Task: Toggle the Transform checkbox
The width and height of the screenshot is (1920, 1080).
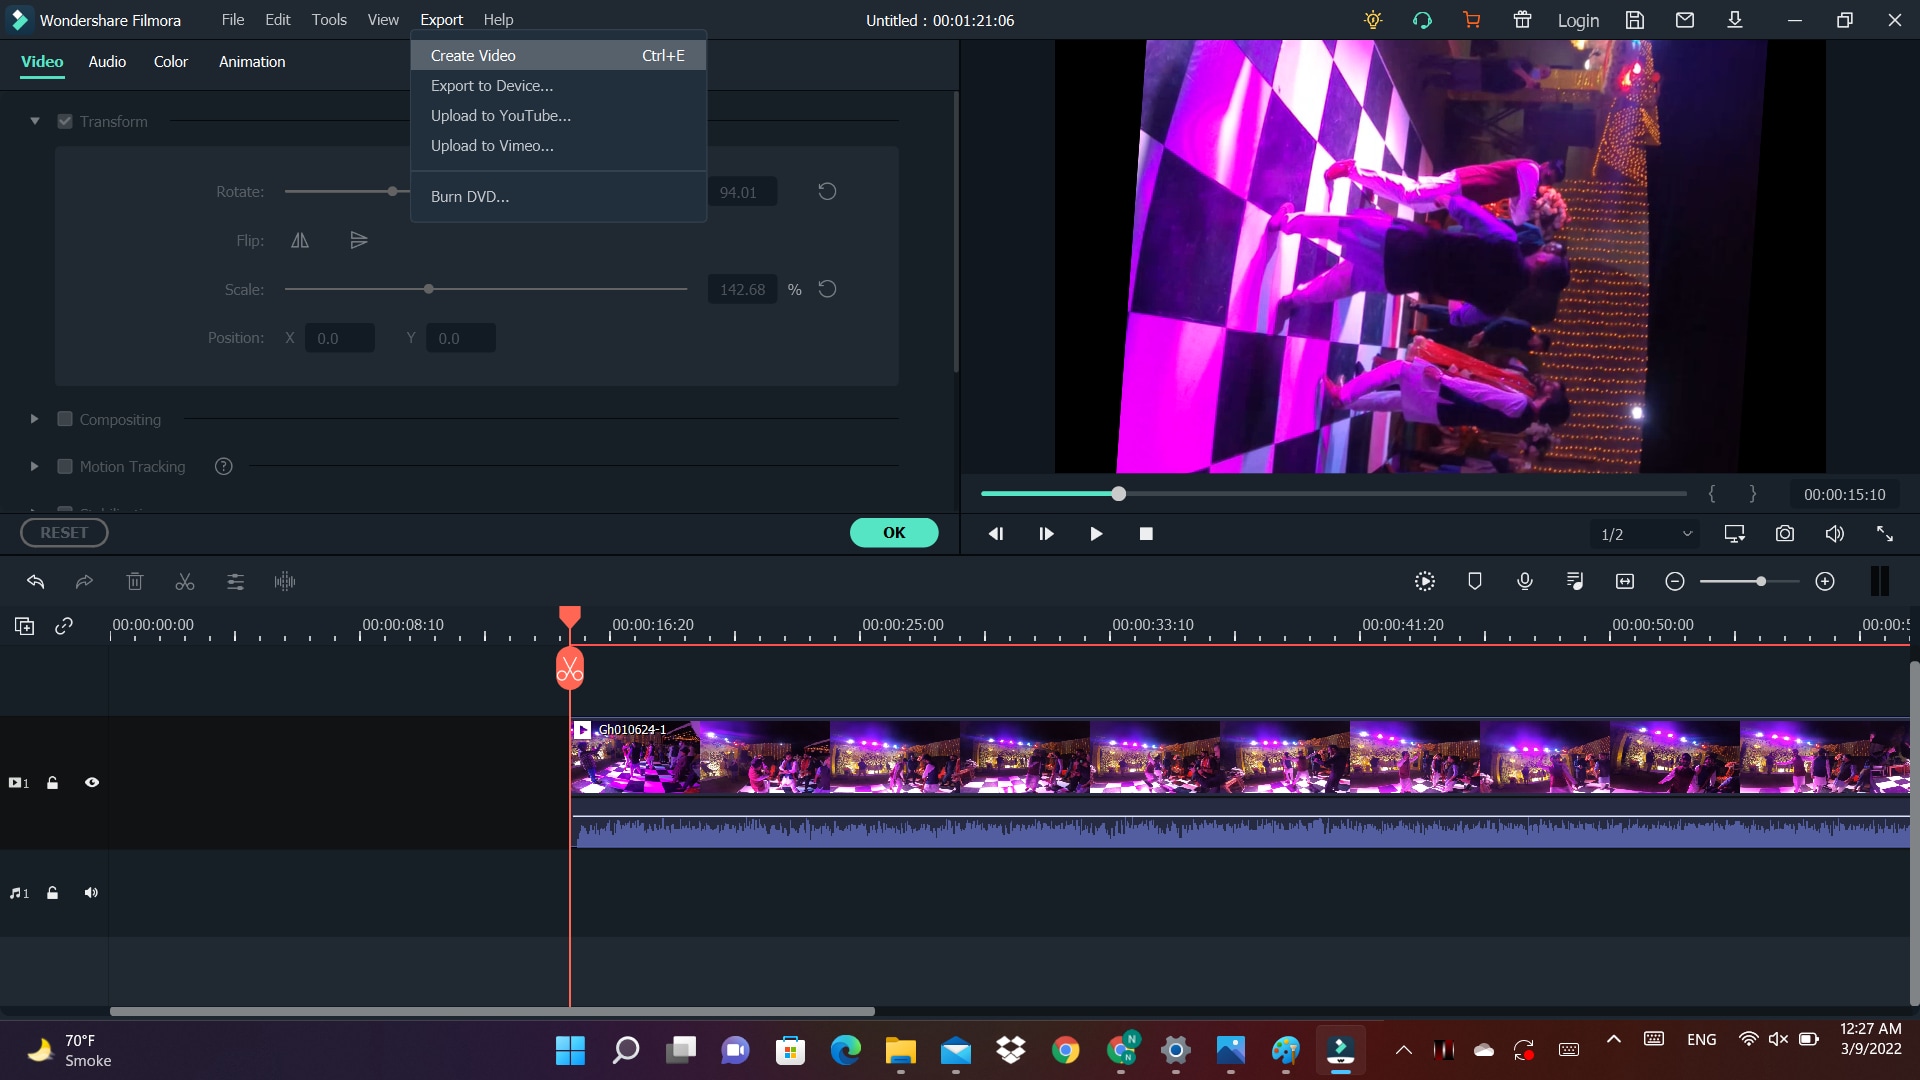Action: [x=65, y=121]
